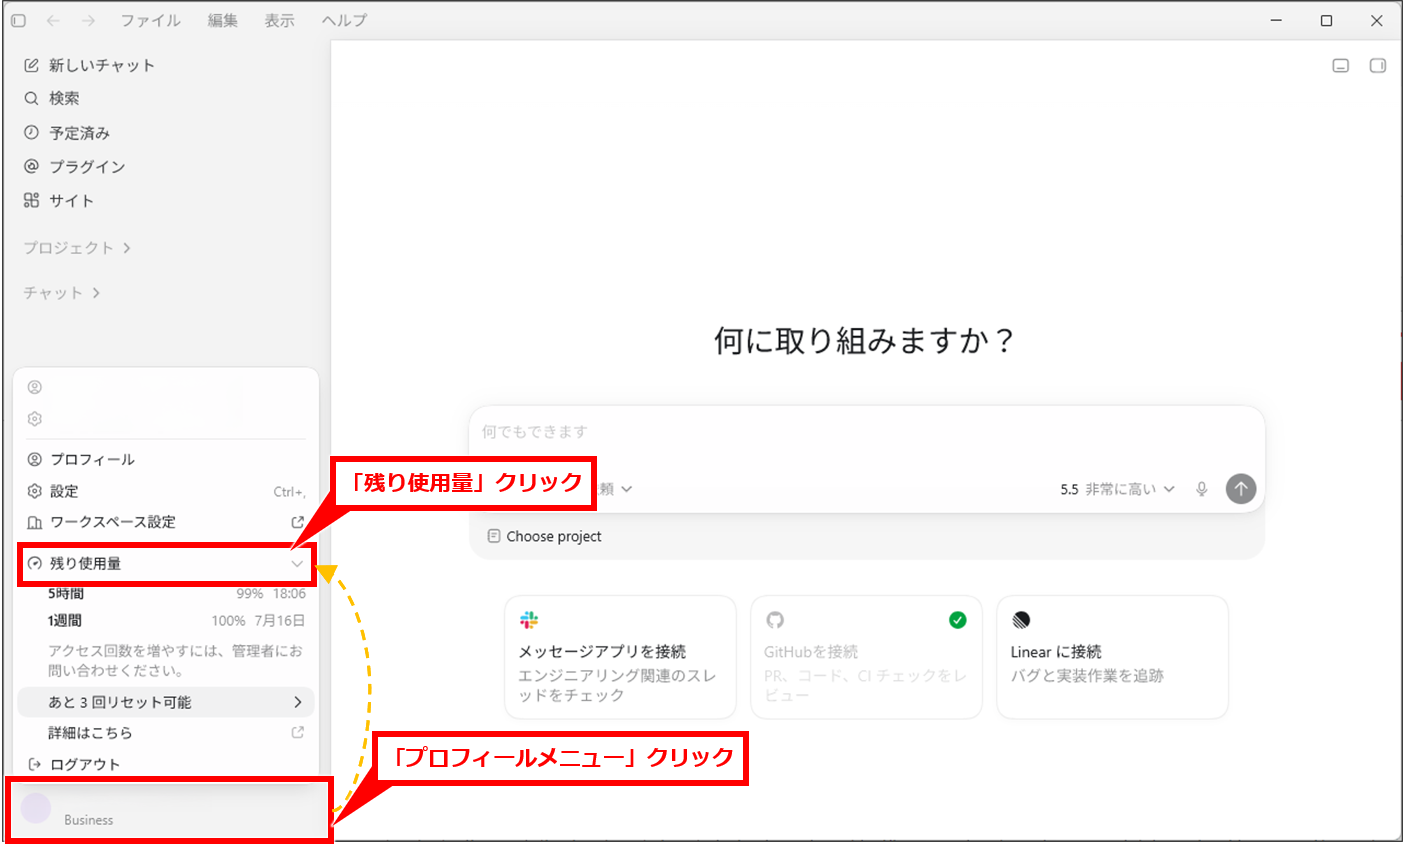1403x849 pixels.
Task: Select プロフィール in the profile menu
Action: pyautogui.click(x=166, y=459)
